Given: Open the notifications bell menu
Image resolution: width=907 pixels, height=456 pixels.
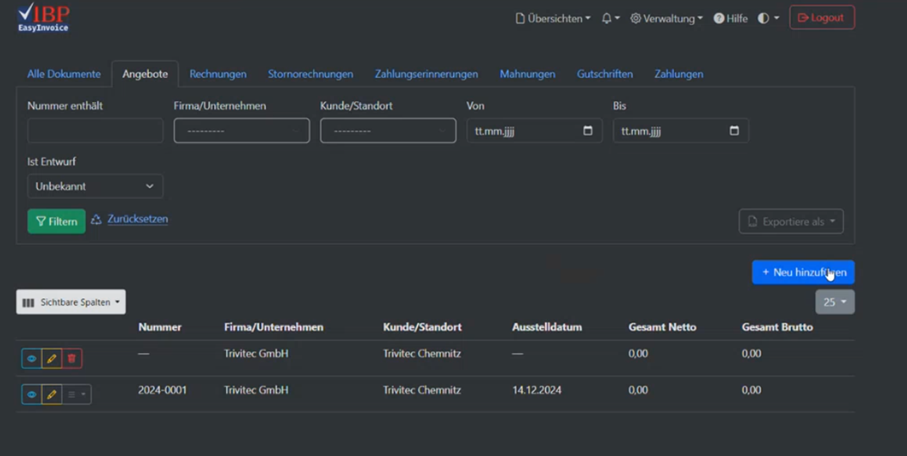Looking at the screenshot, I should click(x=610, y=18).
